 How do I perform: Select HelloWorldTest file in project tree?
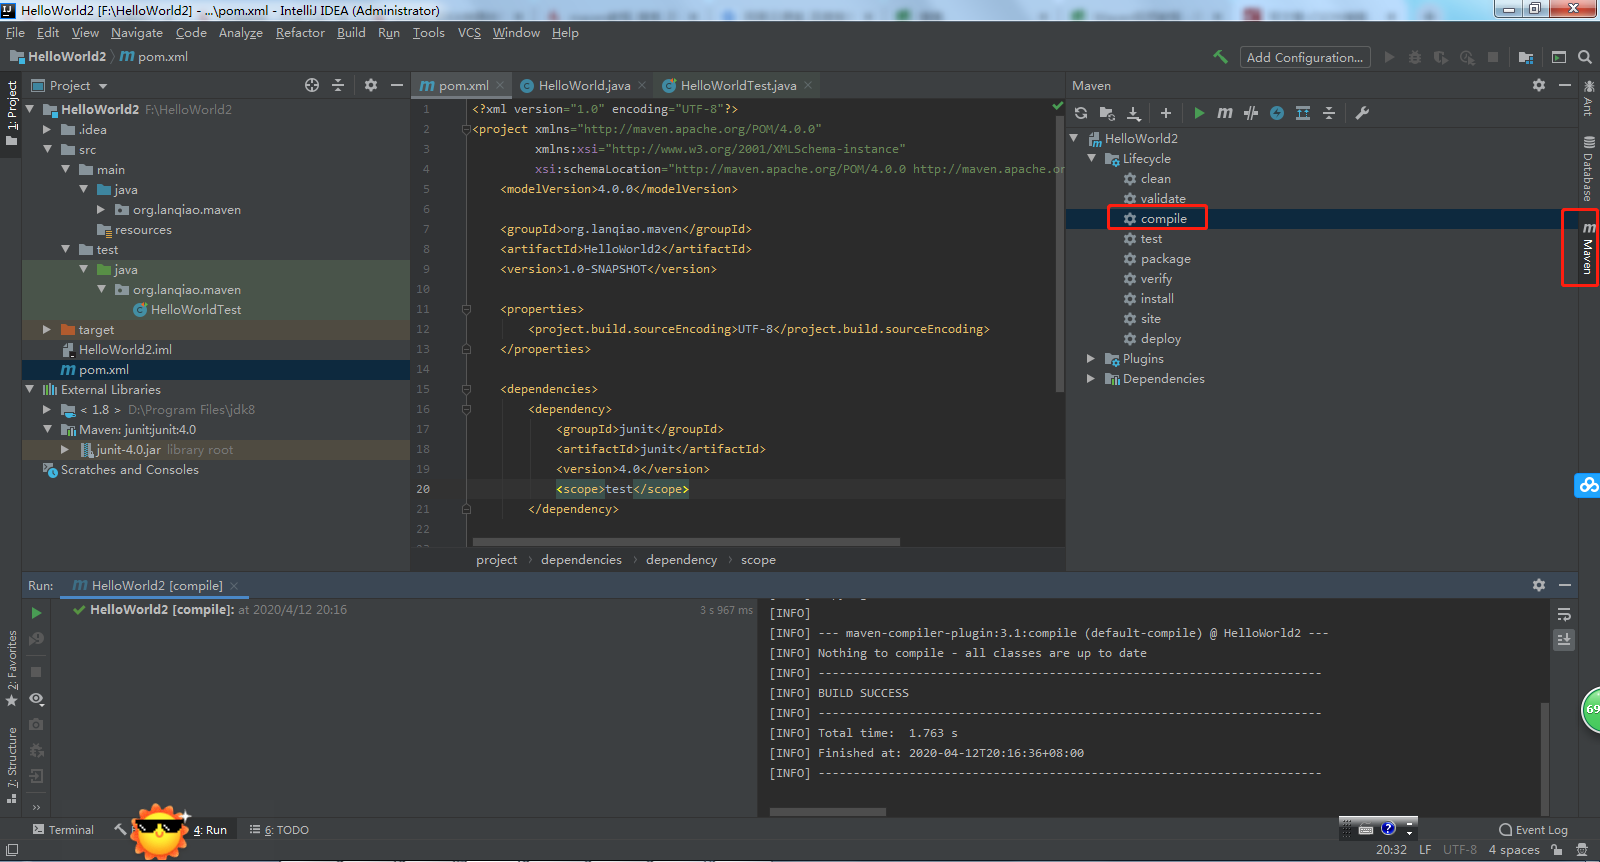(196, 309)
